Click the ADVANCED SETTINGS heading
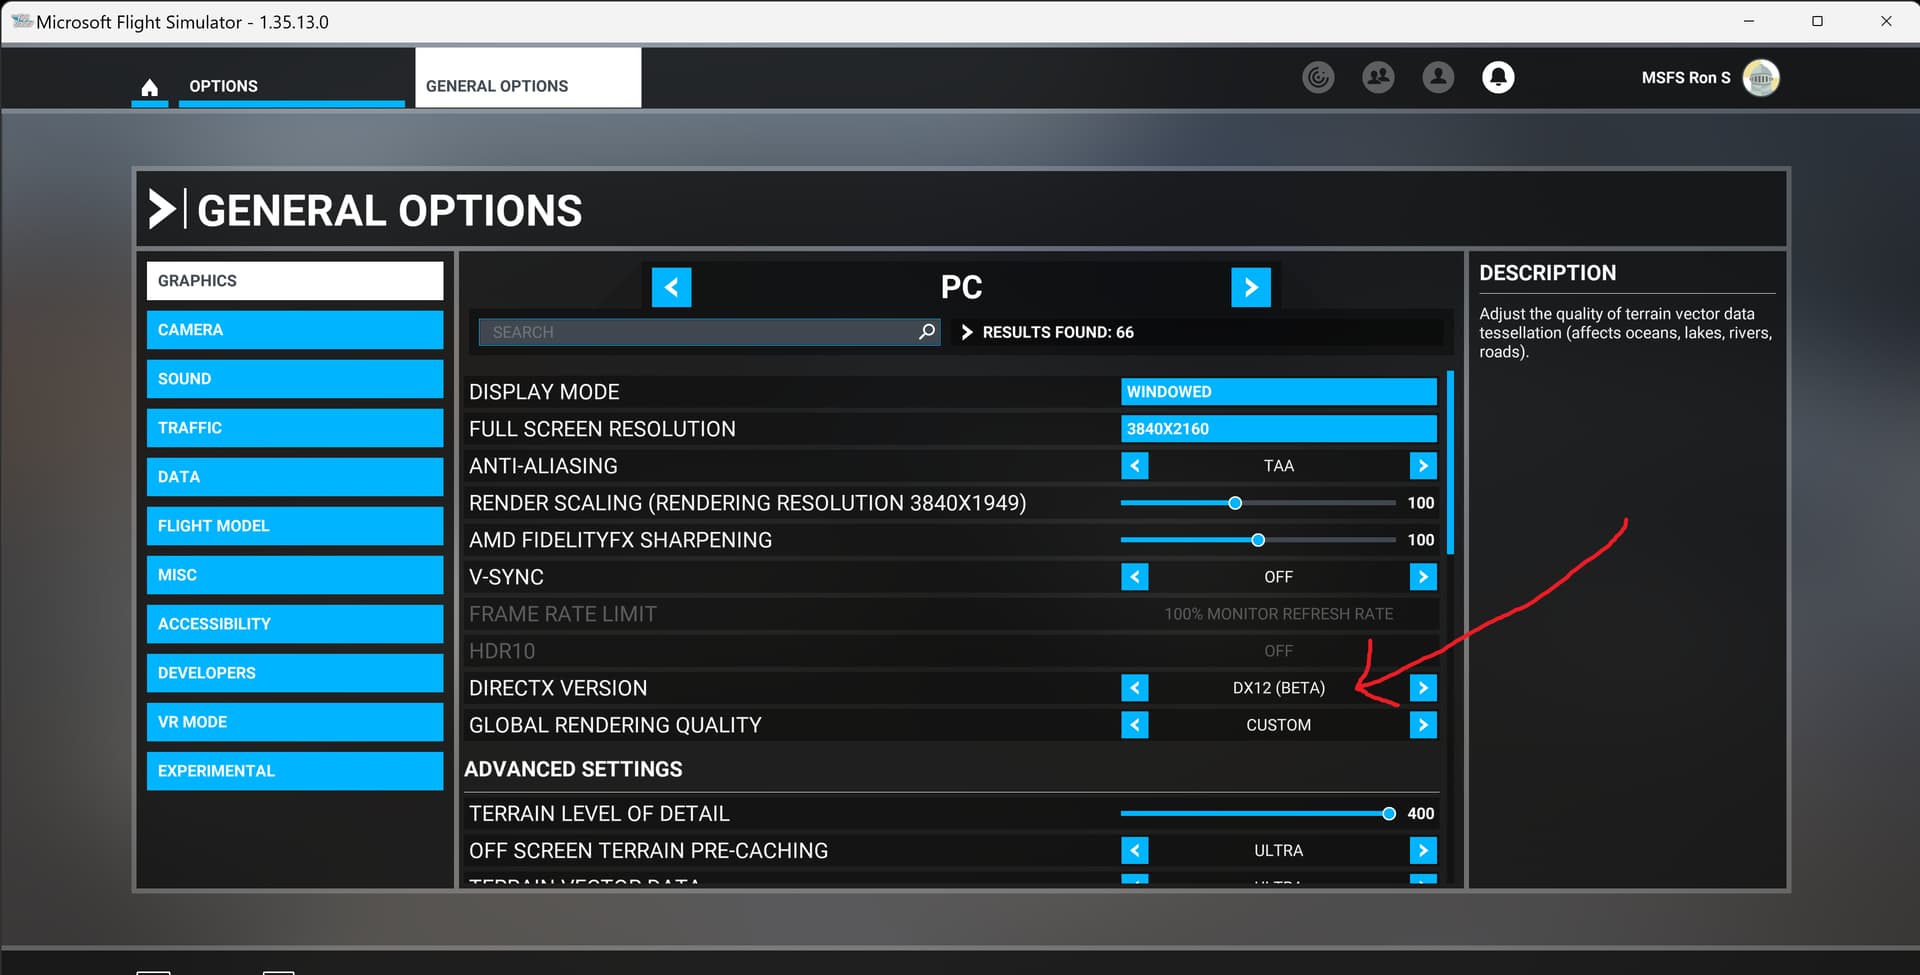The image size is (1920, 975). click(x=574, y=769)
